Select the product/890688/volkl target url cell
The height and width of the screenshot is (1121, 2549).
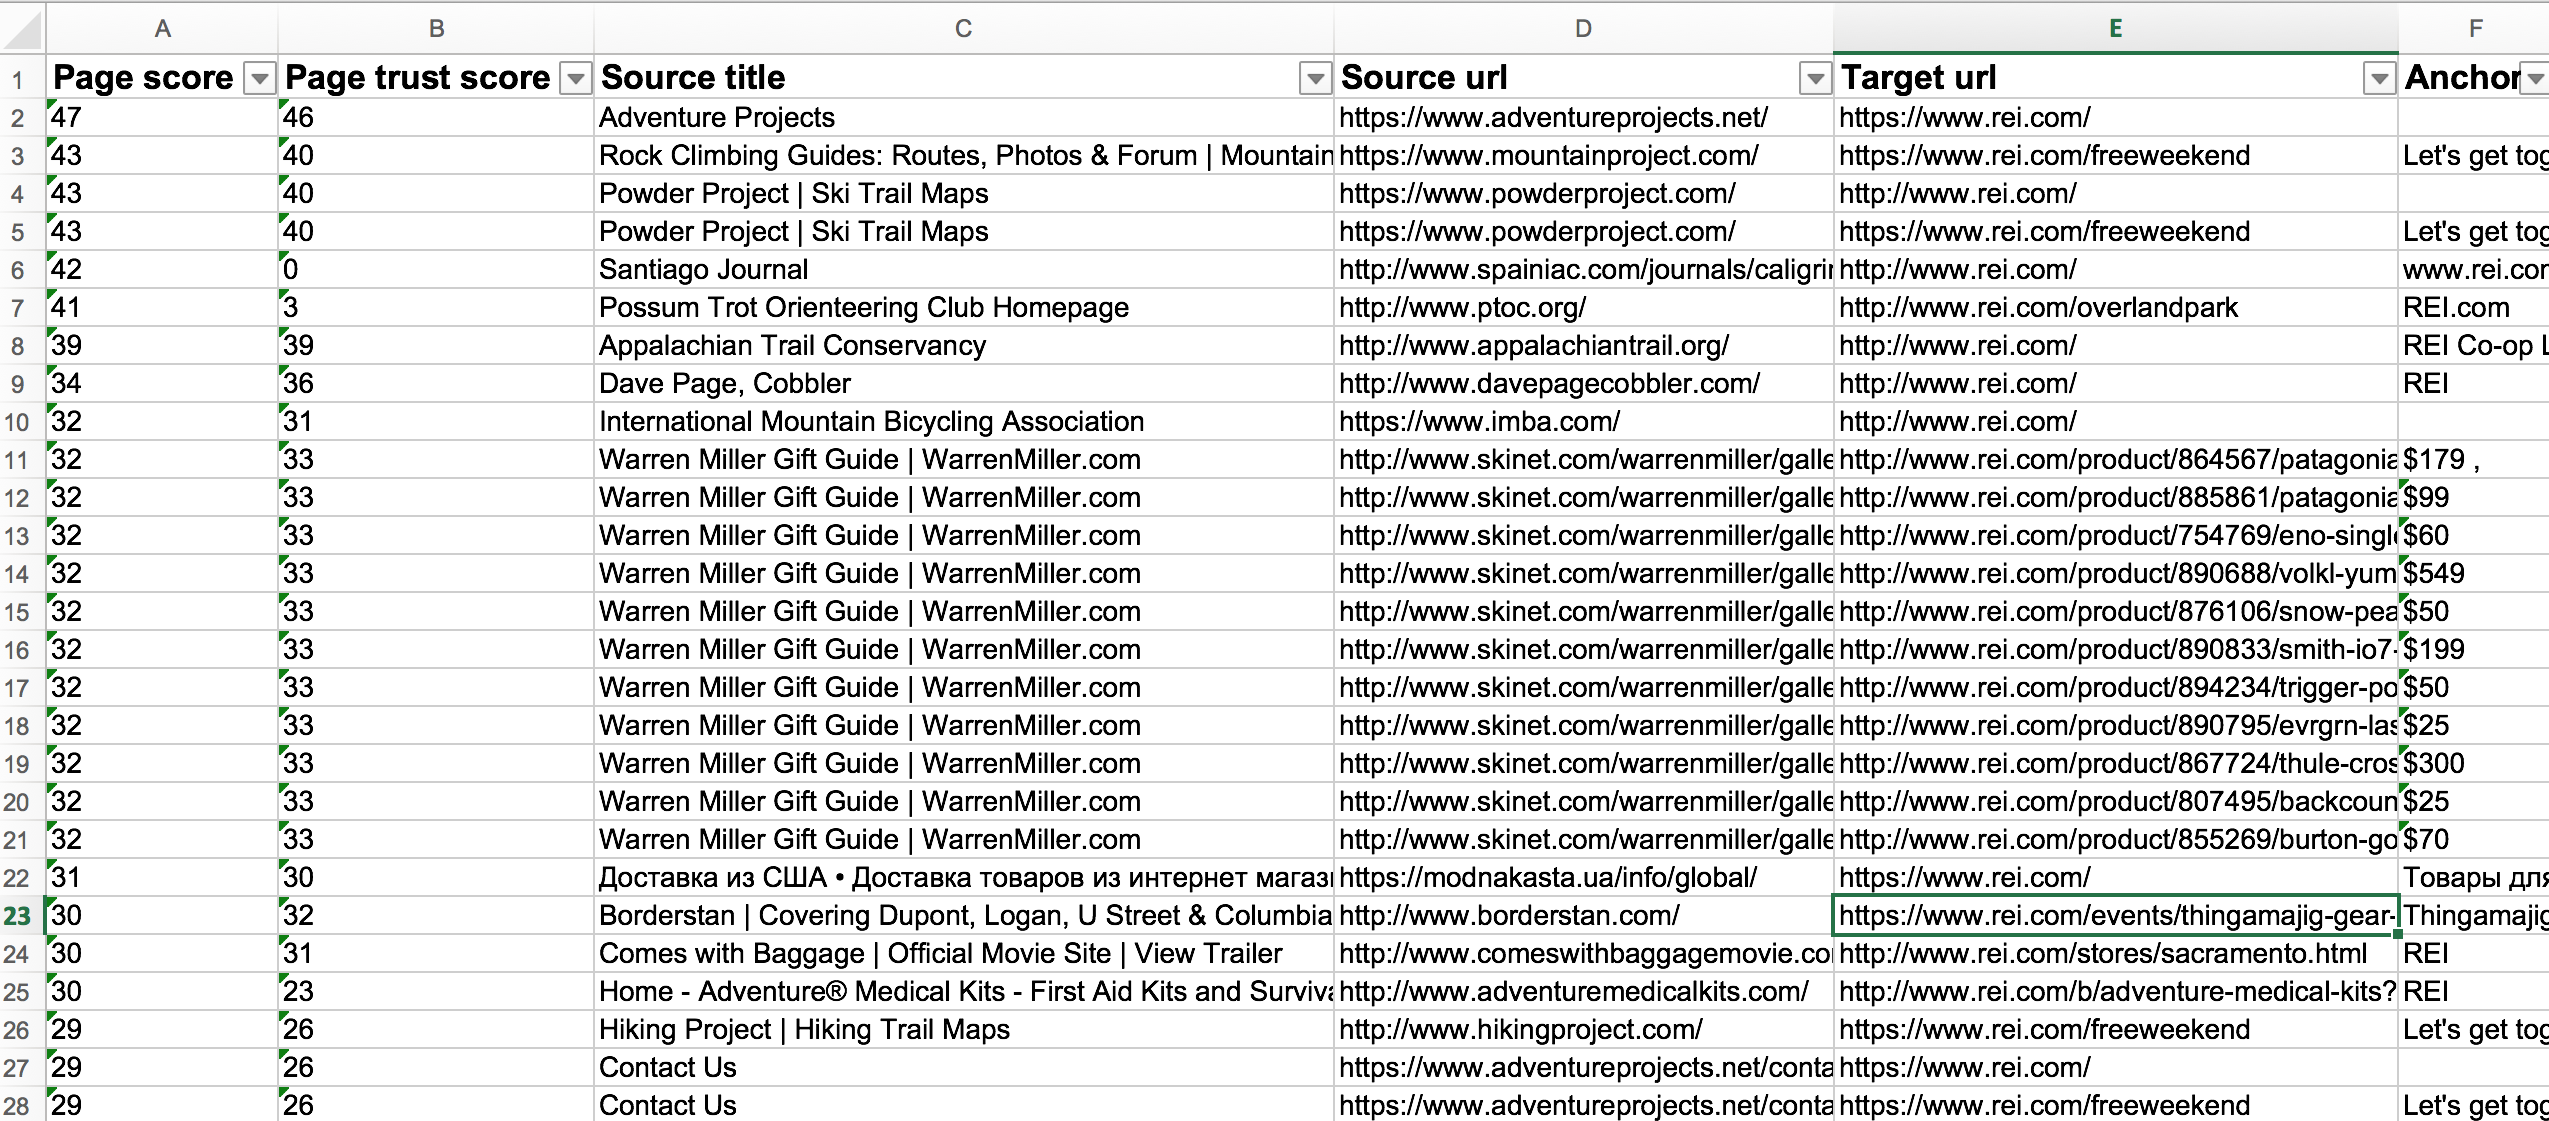tap(2115, 574)
